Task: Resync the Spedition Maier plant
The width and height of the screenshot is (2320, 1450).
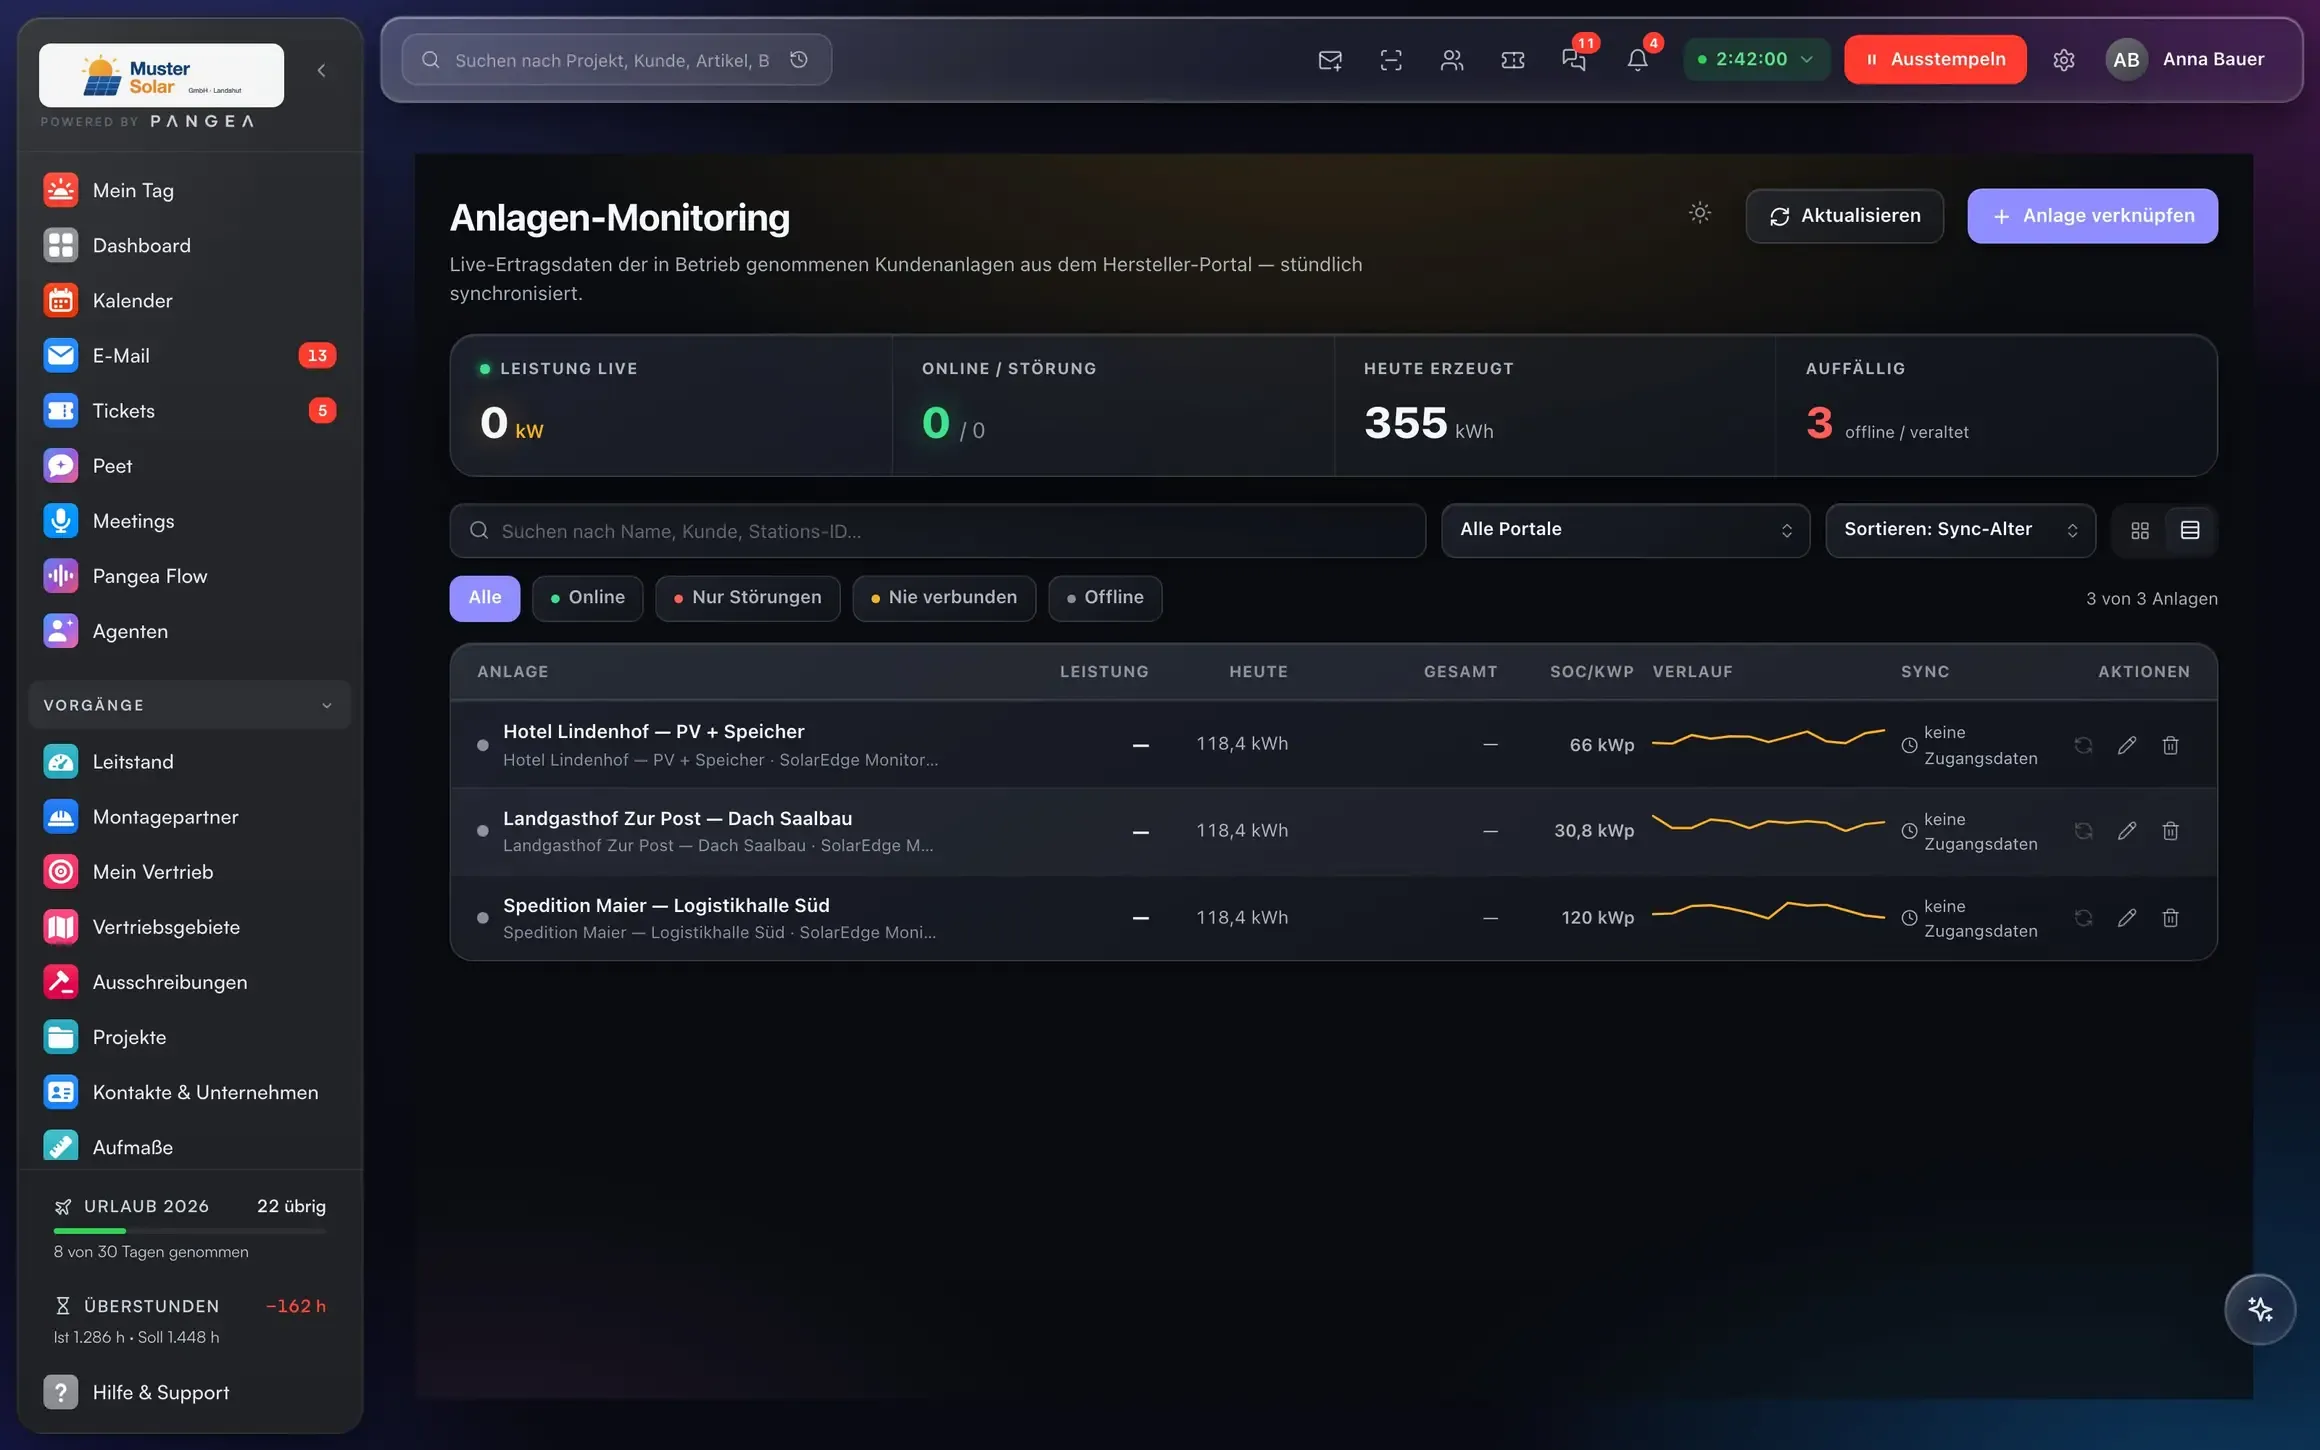Action: (2084, 918)
